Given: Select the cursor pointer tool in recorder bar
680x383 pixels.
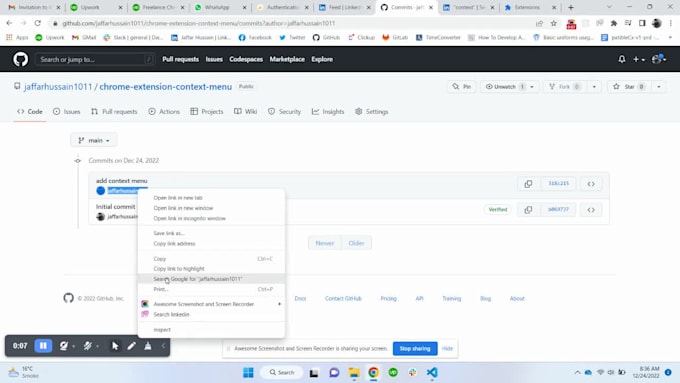Looking at the screenshot, I should [115, 346].
